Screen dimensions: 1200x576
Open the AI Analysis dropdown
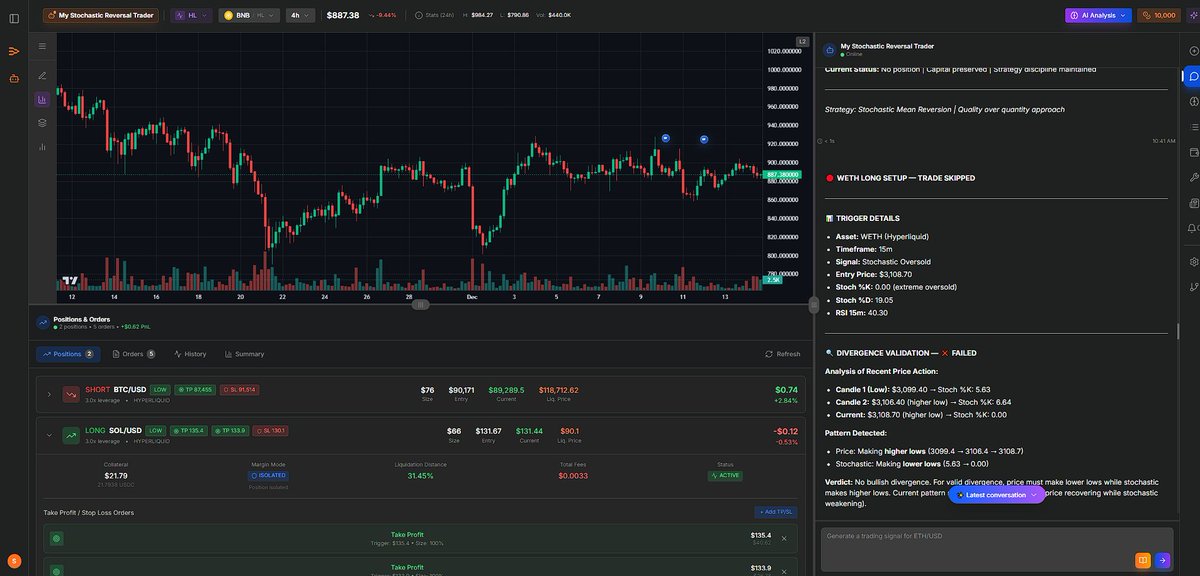pyautogui.click(x=1098, y=15)
